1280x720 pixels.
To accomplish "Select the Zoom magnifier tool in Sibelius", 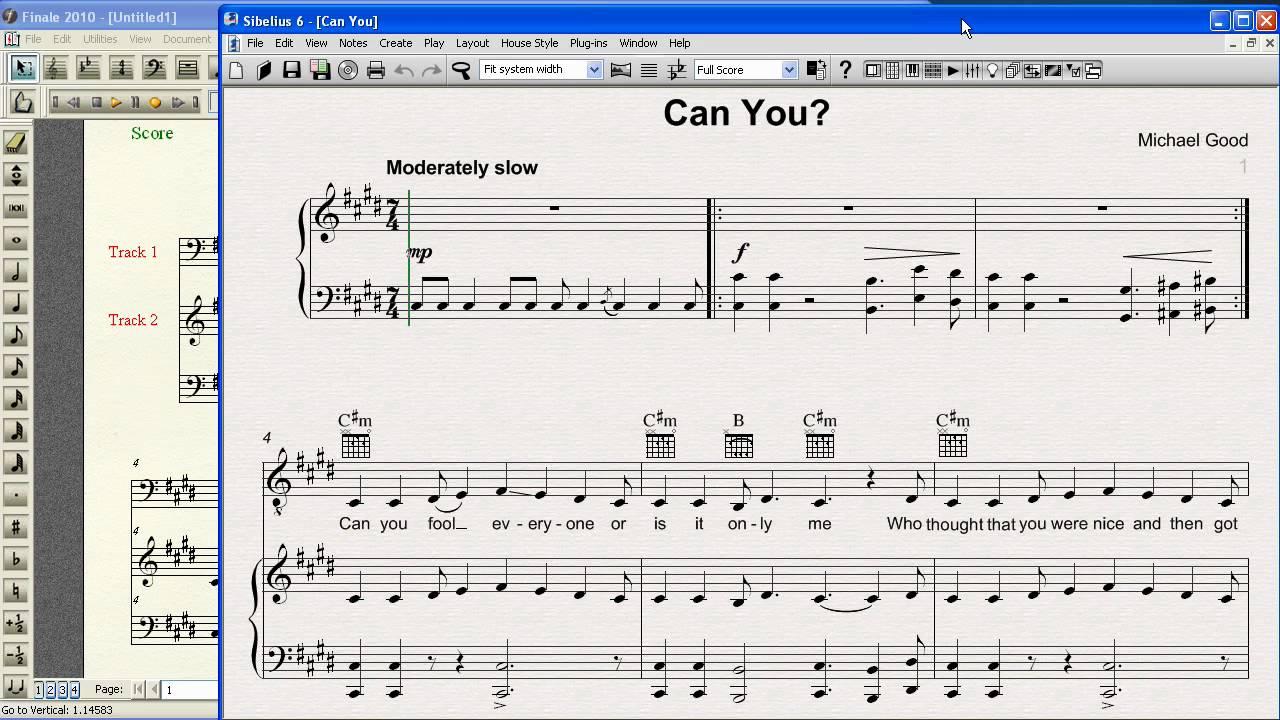I will click(x=461, y=70).
